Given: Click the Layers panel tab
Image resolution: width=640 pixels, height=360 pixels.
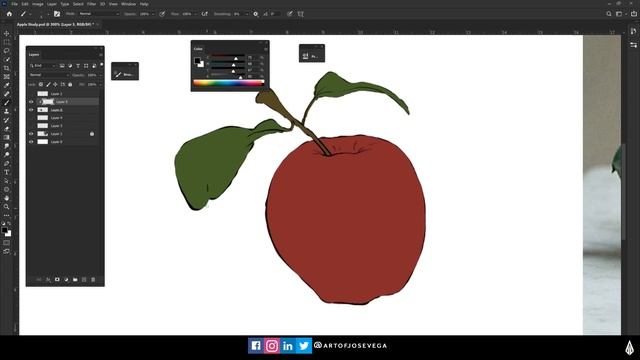Looking at the screenshot, I should click(x=34, y=55).
